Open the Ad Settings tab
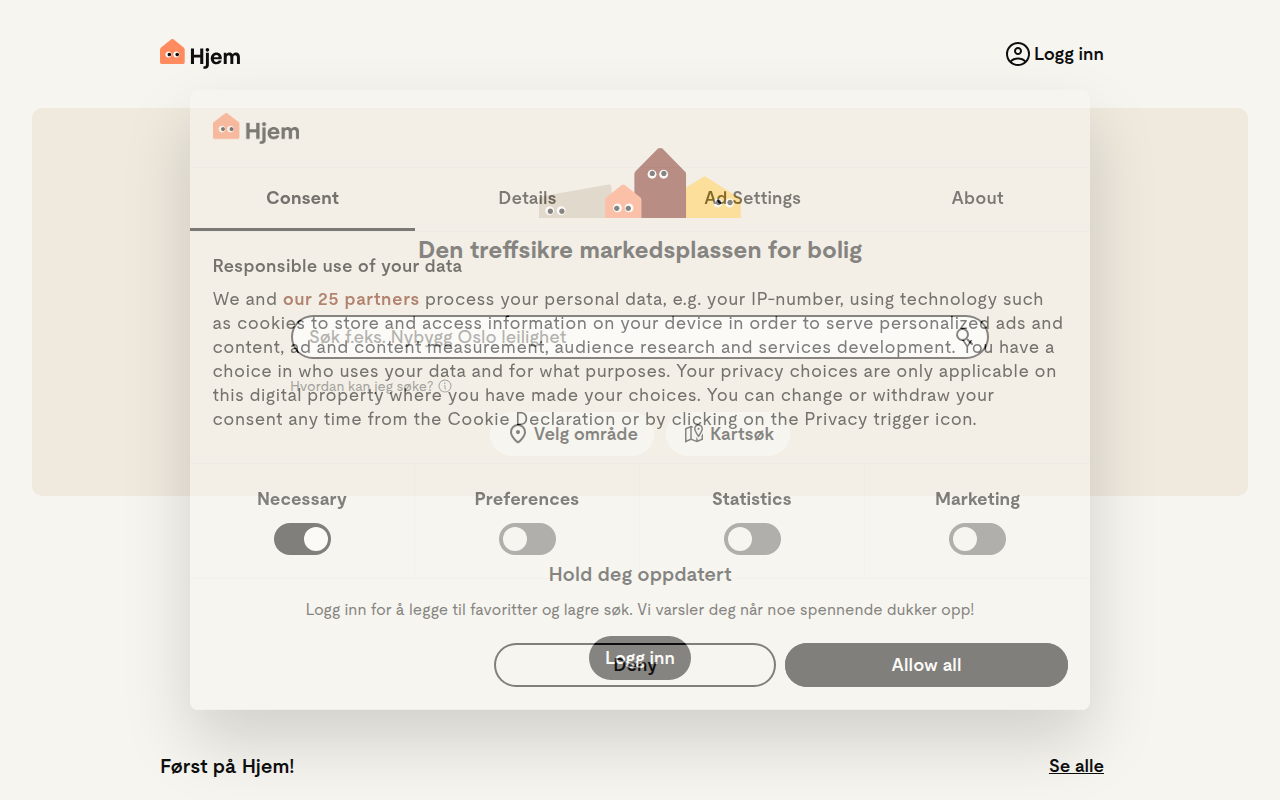The width and height of the screenshot is (1280, 800). 752,198
